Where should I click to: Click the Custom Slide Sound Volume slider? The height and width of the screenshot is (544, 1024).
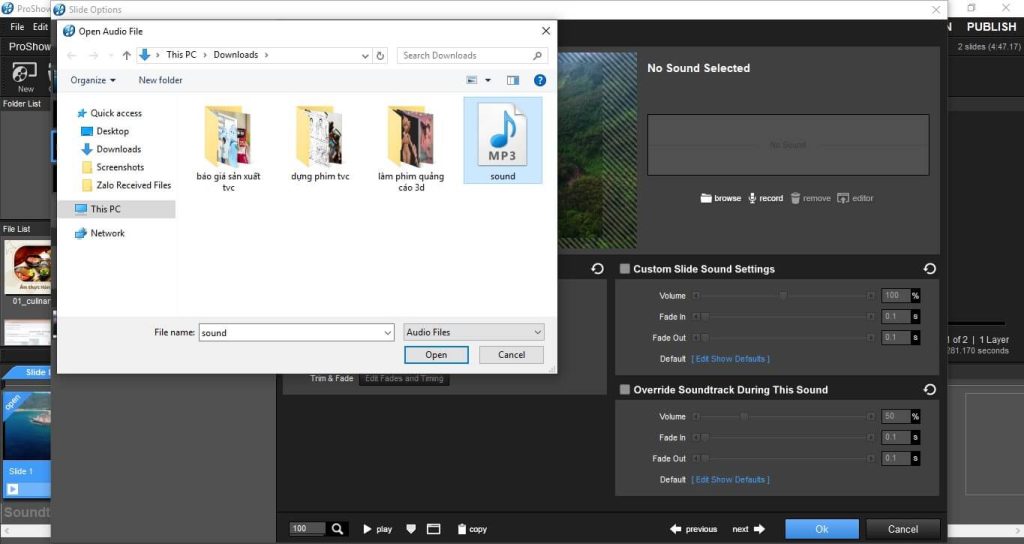tap(783, 296)
